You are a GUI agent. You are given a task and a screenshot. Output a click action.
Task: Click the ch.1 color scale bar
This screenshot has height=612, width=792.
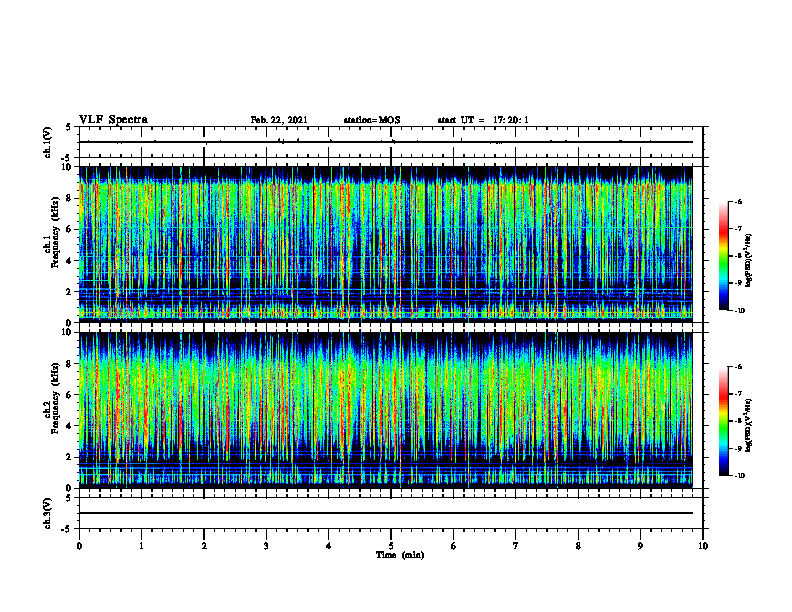pos(723,256)
